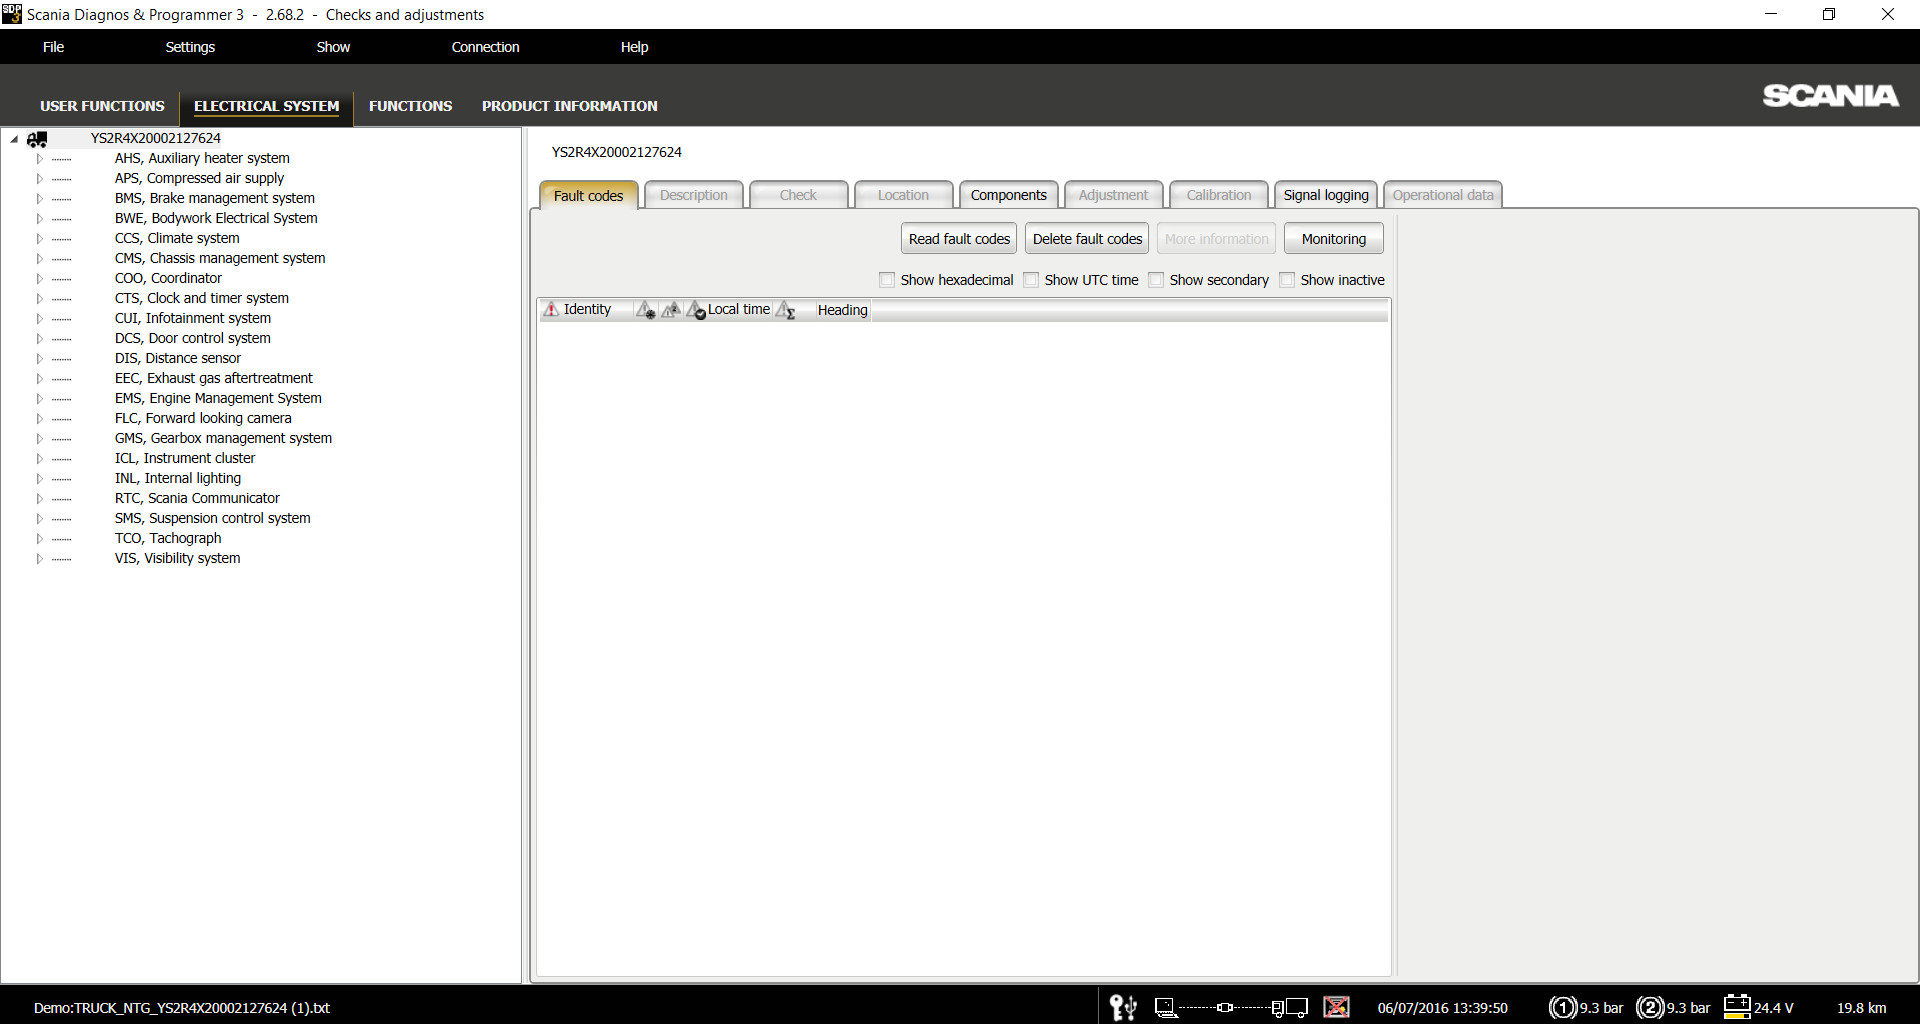Screen dimensions: 1920x1024
Task: Check the Show inactive checkbox
Action: tap(1287, 280)
